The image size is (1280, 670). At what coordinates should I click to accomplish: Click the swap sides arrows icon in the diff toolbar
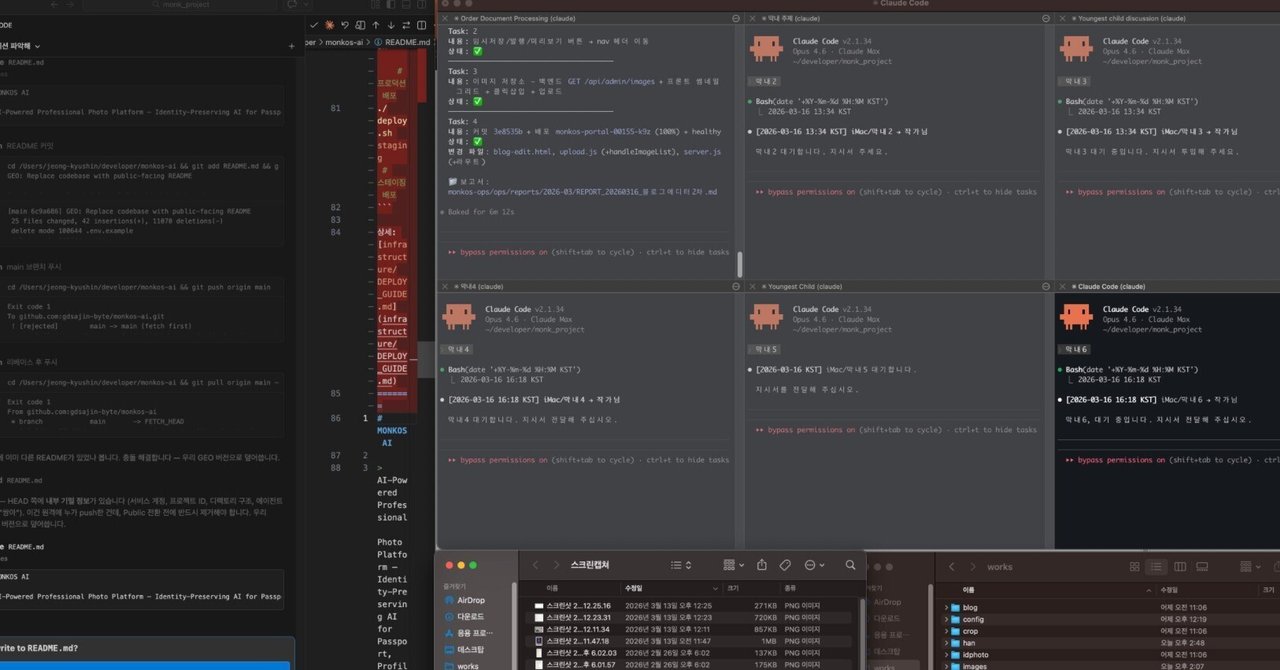tap(408, 24)
